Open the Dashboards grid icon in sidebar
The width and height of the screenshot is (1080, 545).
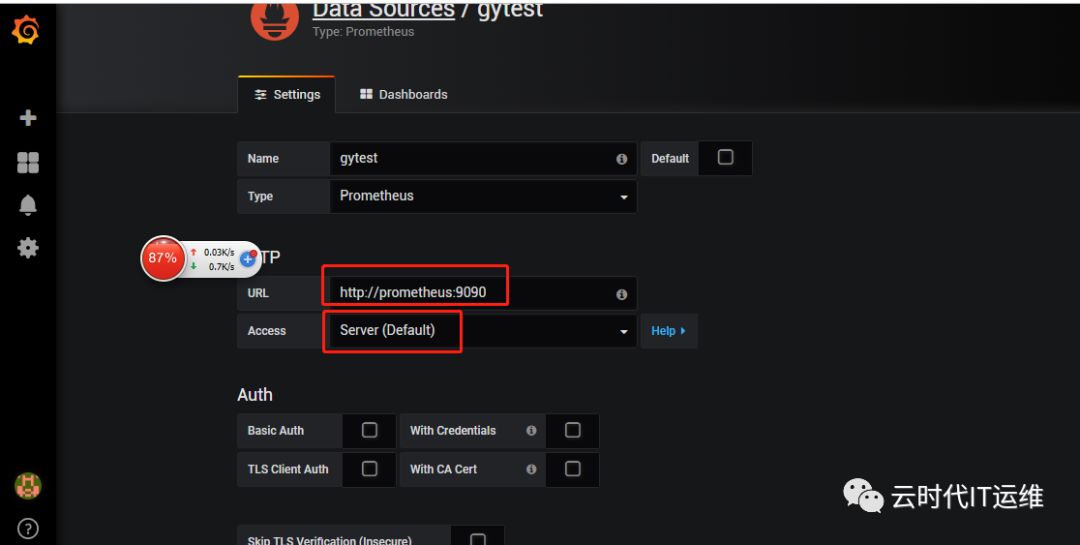click(28, 163)
